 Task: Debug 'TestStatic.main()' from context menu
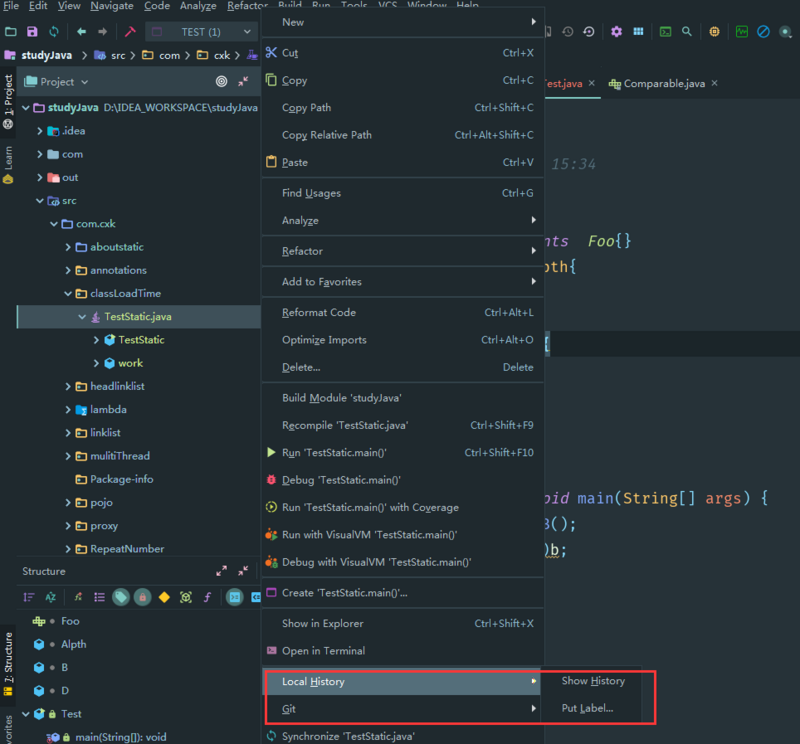point(402,480)
